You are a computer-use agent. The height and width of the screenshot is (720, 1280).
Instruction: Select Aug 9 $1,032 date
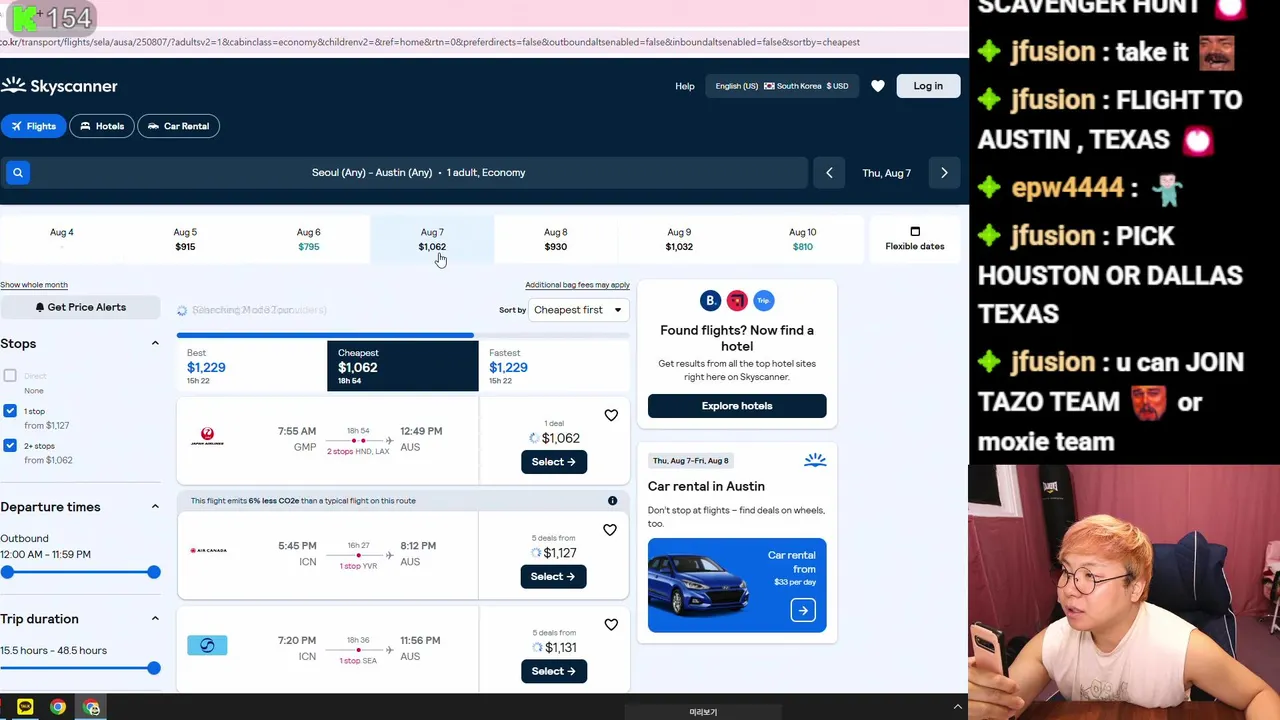pyautogui.click(x=679, y=239)
